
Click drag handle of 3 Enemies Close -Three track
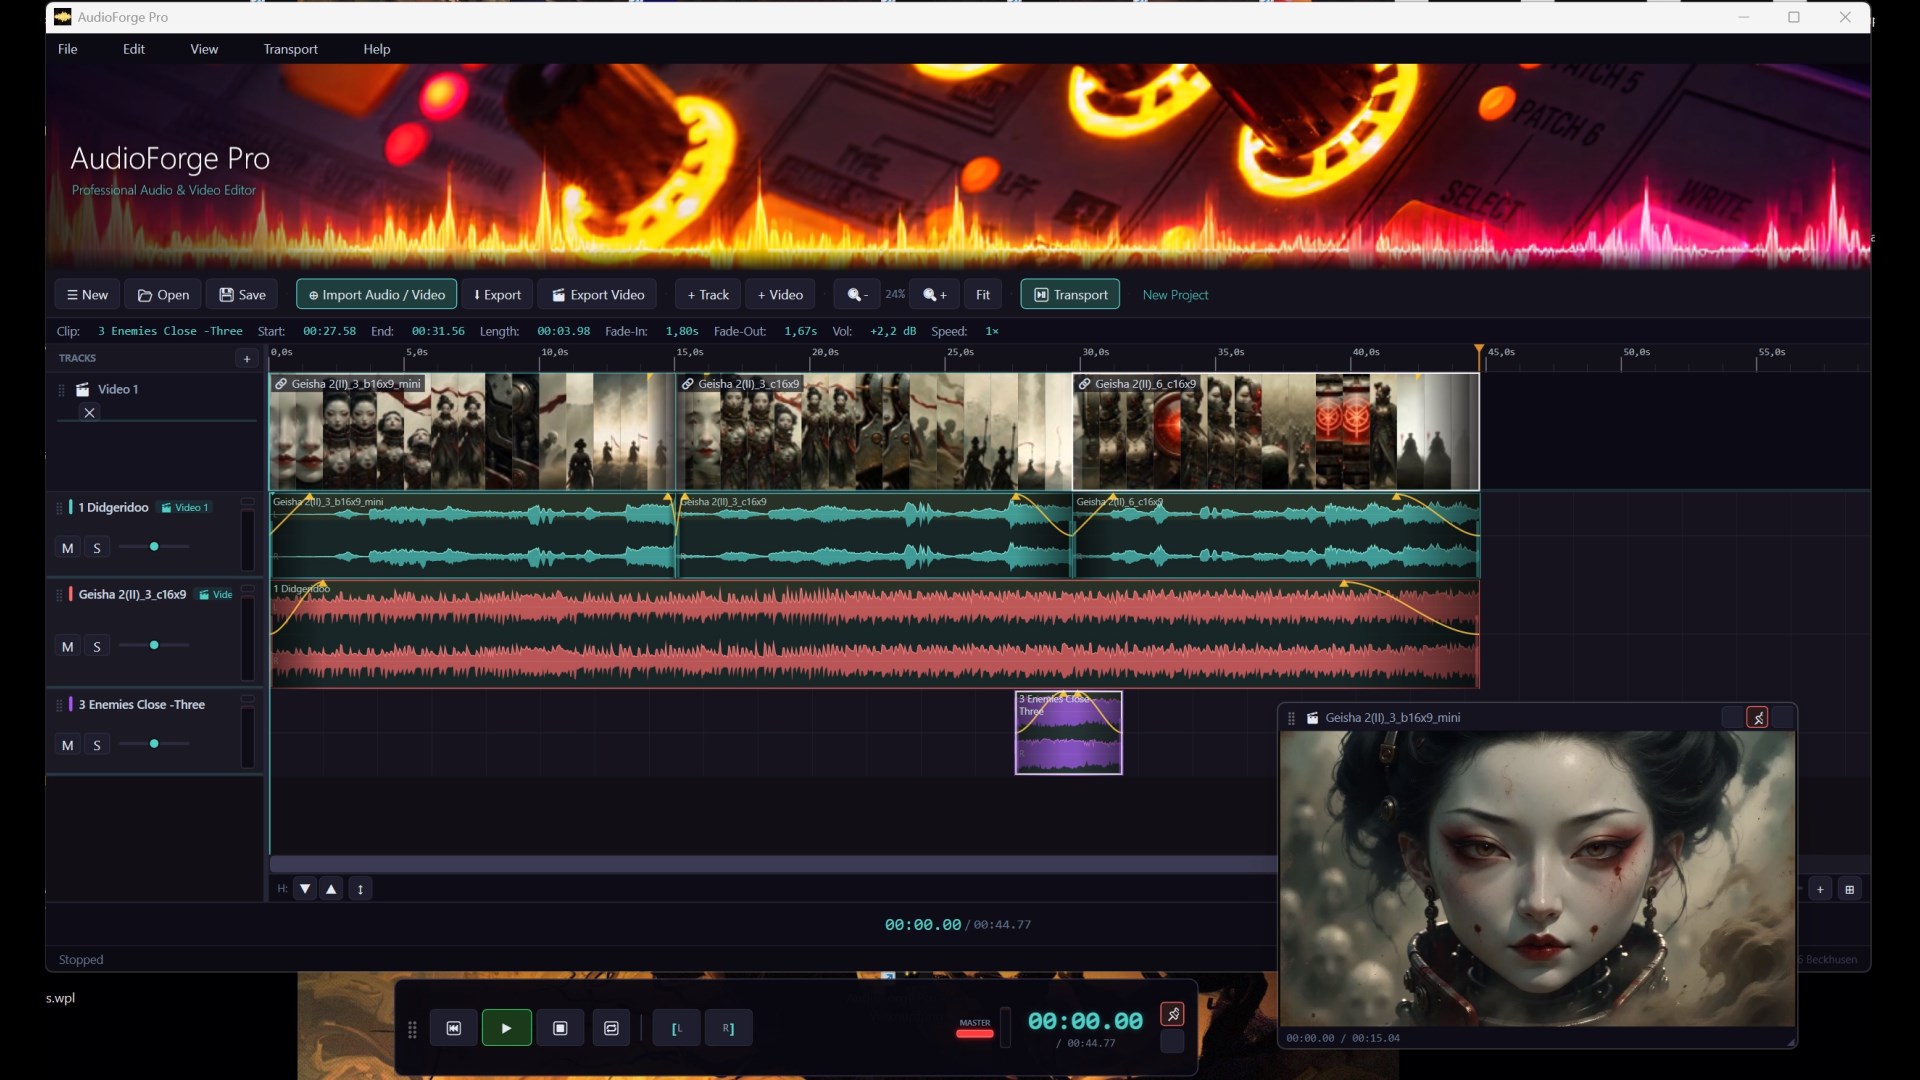click(59, 705)
